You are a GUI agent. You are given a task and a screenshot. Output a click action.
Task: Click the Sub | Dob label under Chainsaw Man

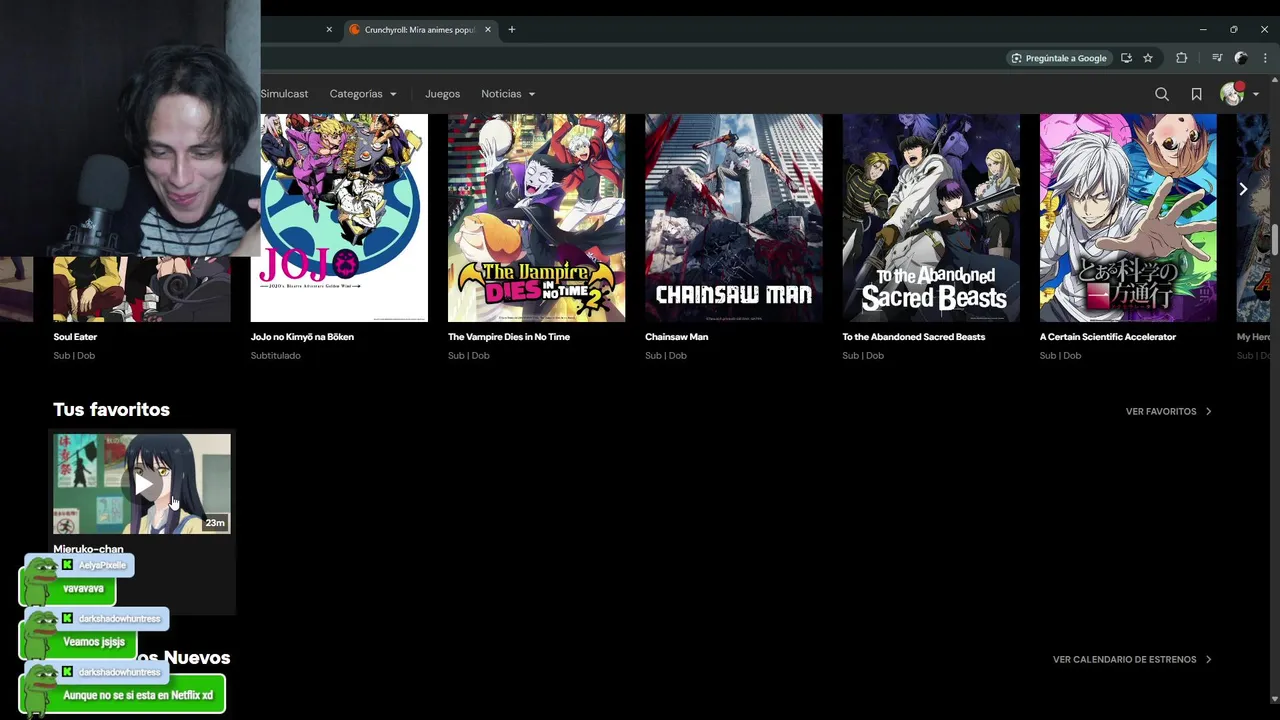click(x=665, y=356)
